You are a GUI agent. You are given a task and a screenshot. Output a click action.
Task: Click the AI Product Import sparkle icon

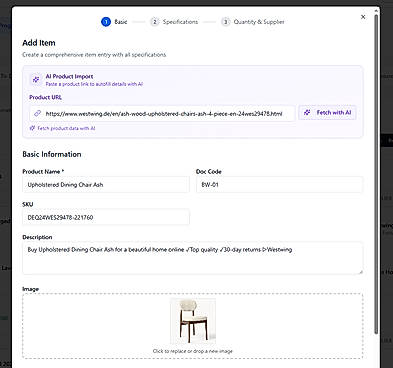click(36, 79)
